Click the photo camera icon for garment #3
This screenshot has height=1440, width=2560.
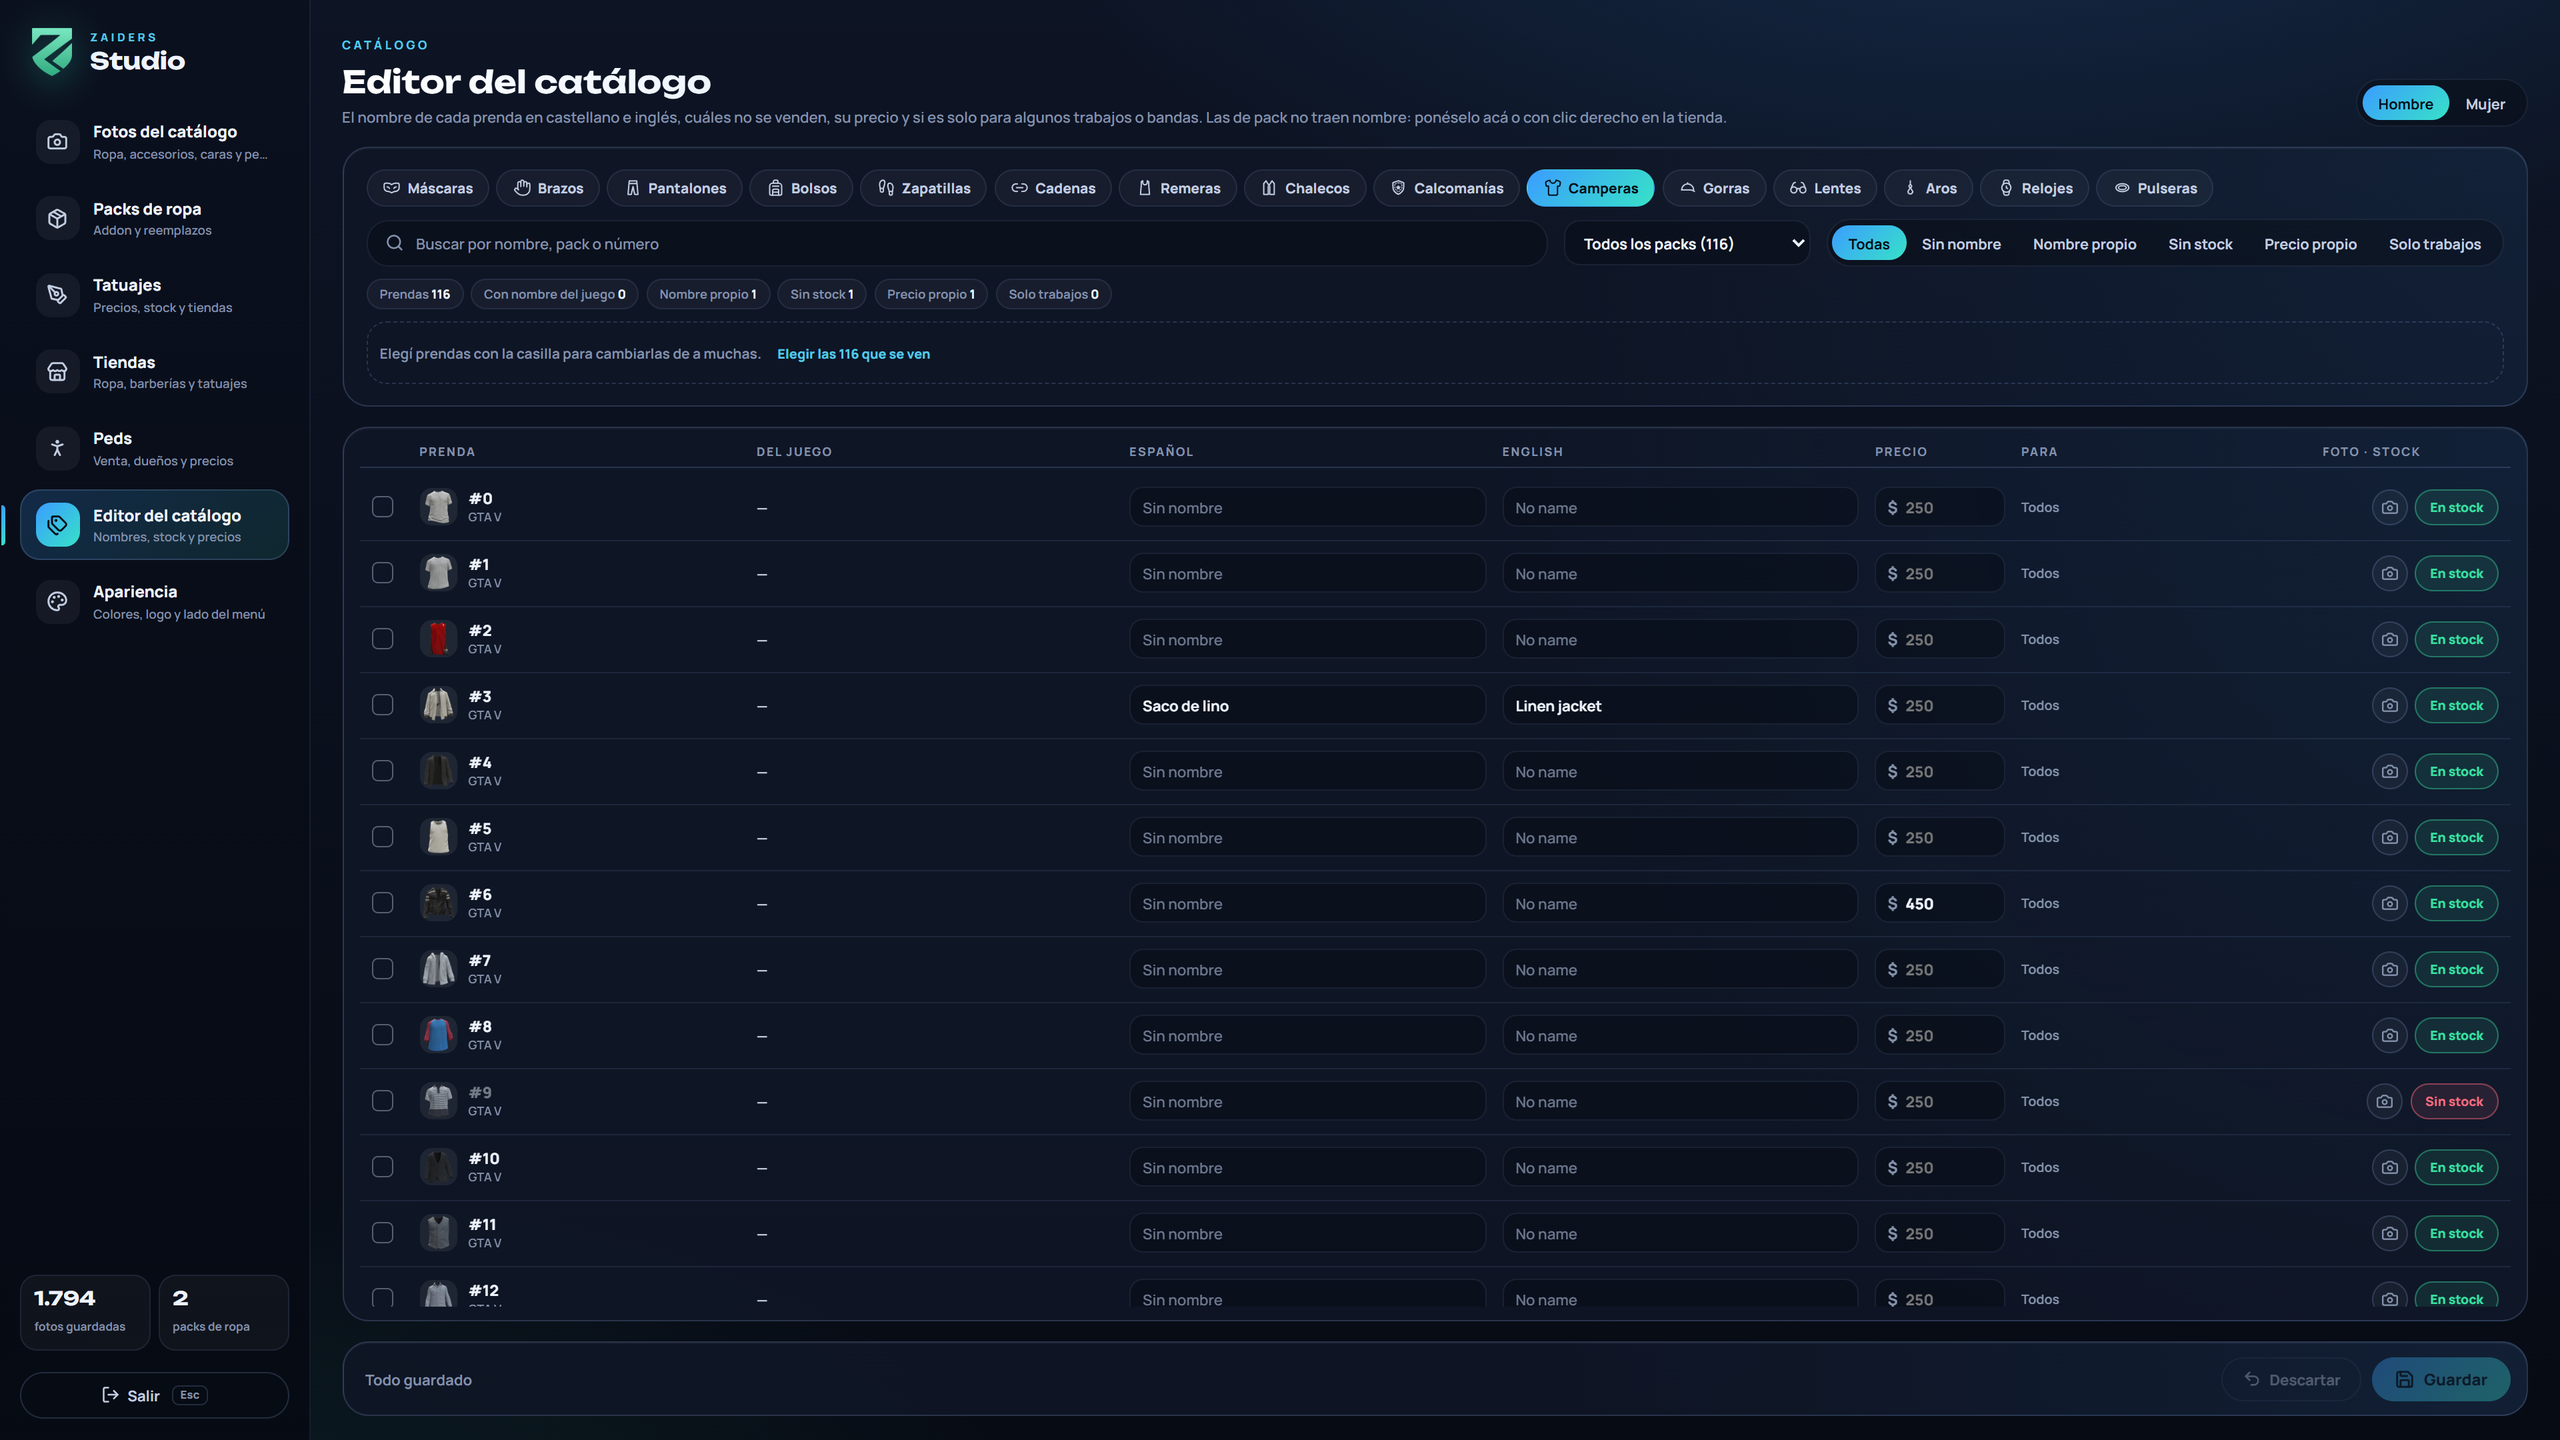[2389, 705]
